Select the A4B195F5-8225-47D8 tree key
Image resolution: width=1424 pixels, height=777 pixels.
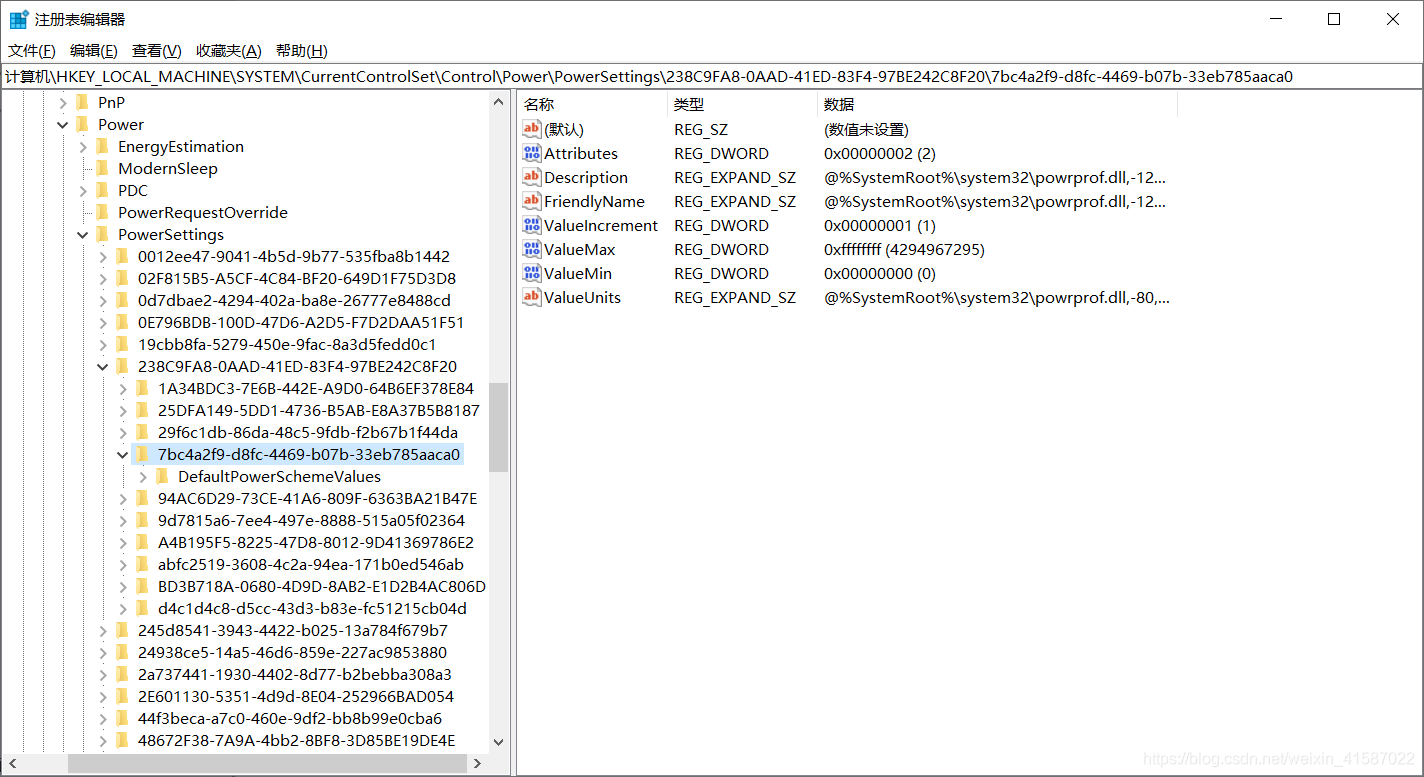coord(316,543)
